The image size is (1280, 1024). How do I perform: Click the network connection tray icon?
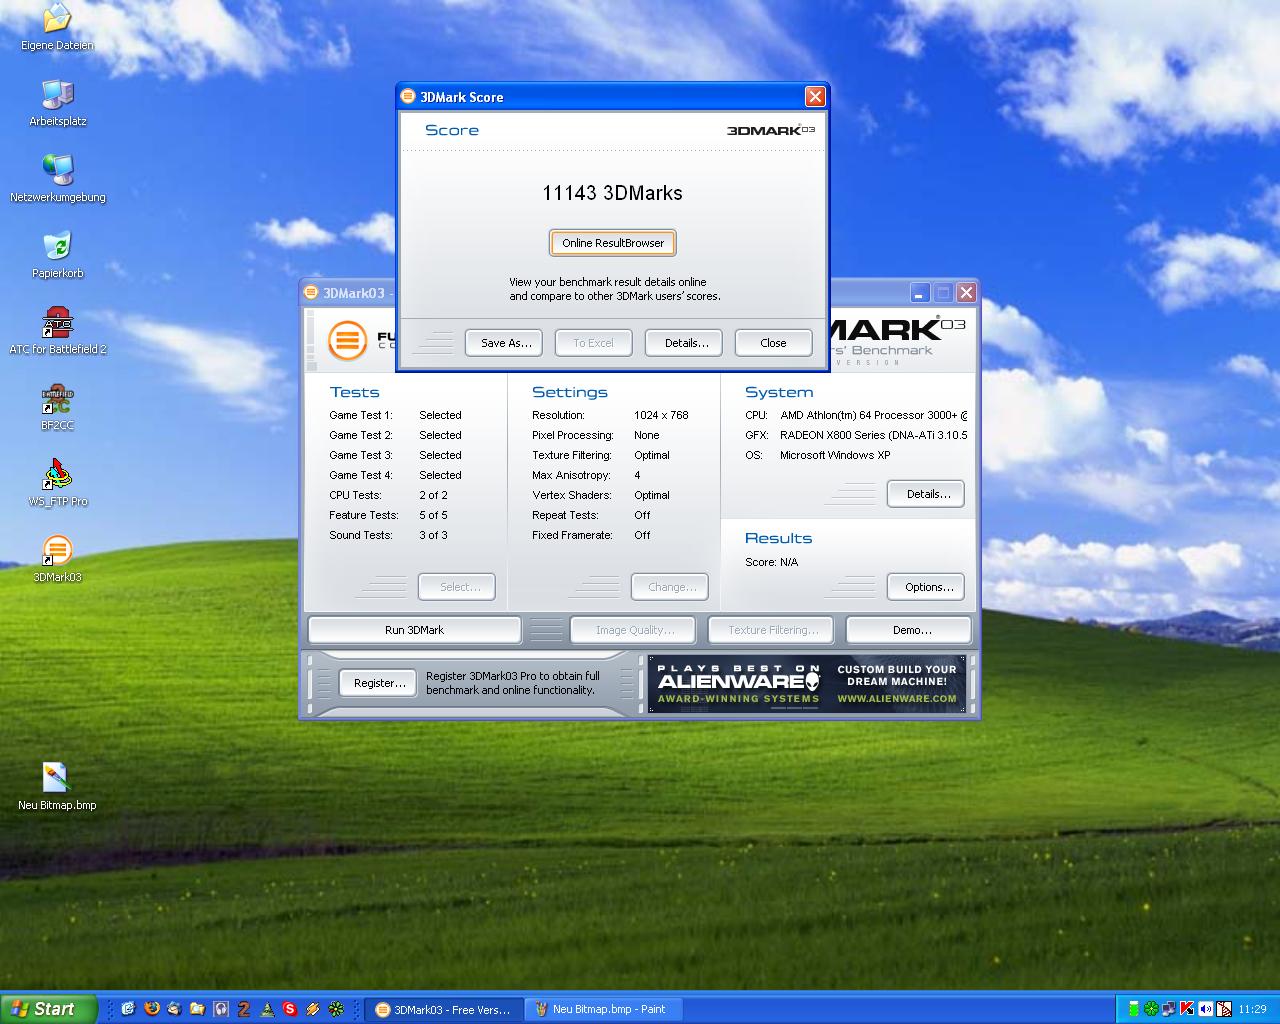coord(1169,1009)
